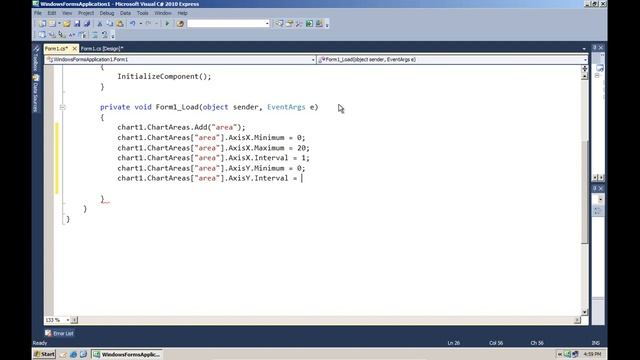Open the Data Sources side panel tab
Viewport: 640px width, 360px height.
36,94
